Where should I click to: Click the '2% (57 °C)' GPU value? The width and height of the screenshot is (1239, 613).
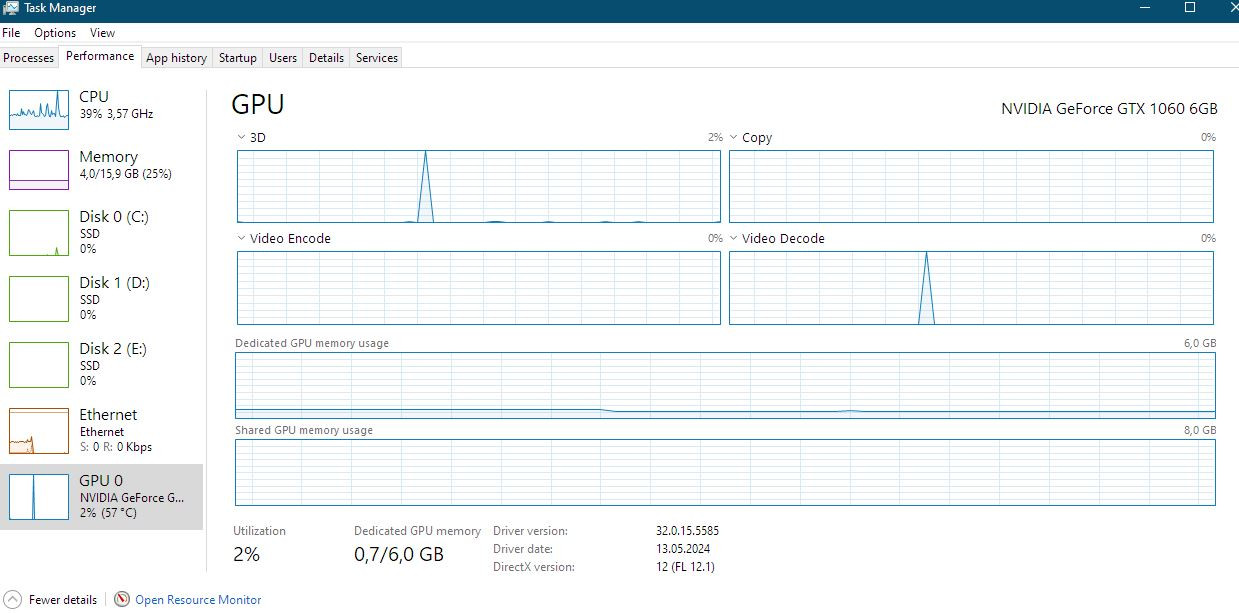[108, 513]
